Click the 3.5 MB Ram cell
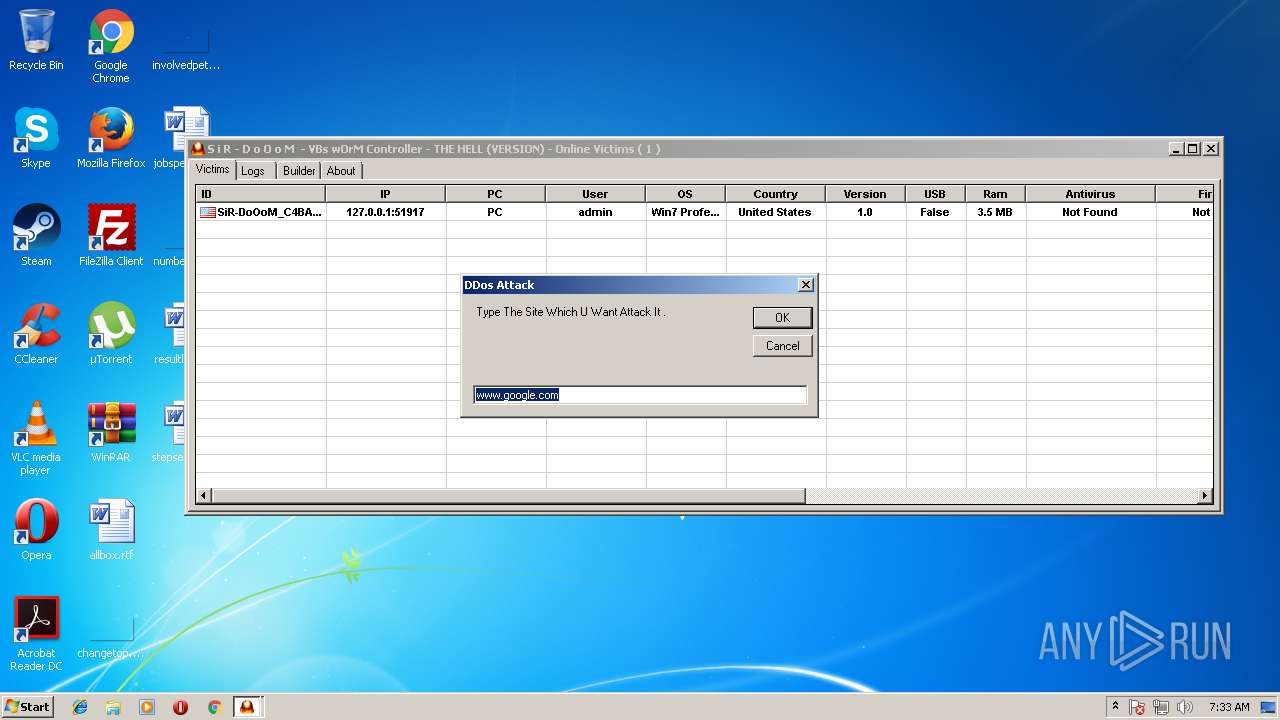Screen dimensions: 1280x720 [995, 212]
